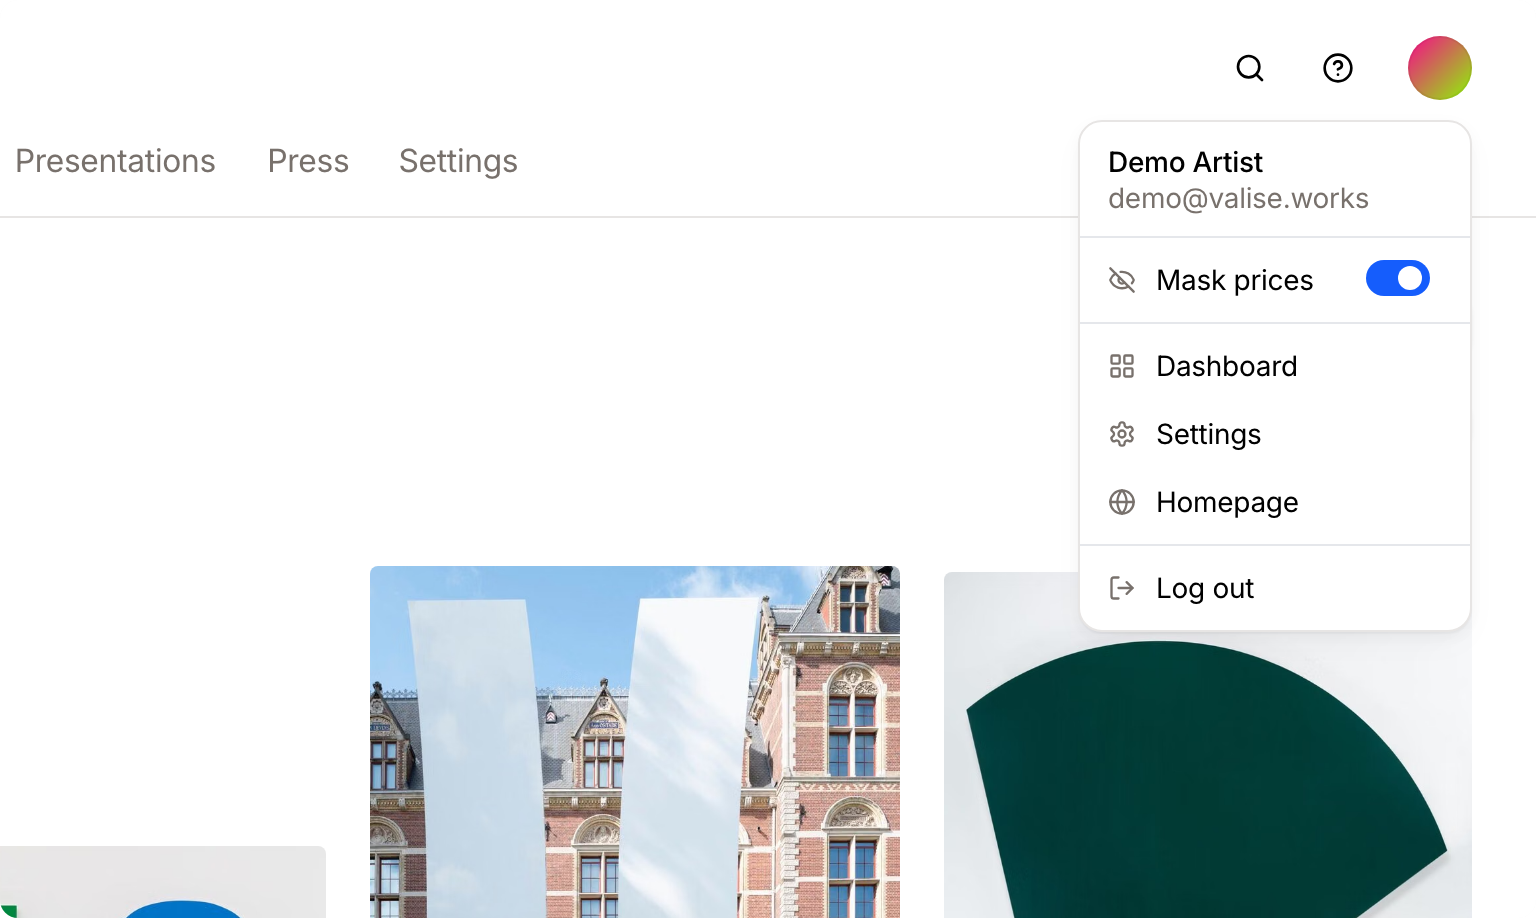Open the Settings tab in the navigation bar

click(458, 162)
